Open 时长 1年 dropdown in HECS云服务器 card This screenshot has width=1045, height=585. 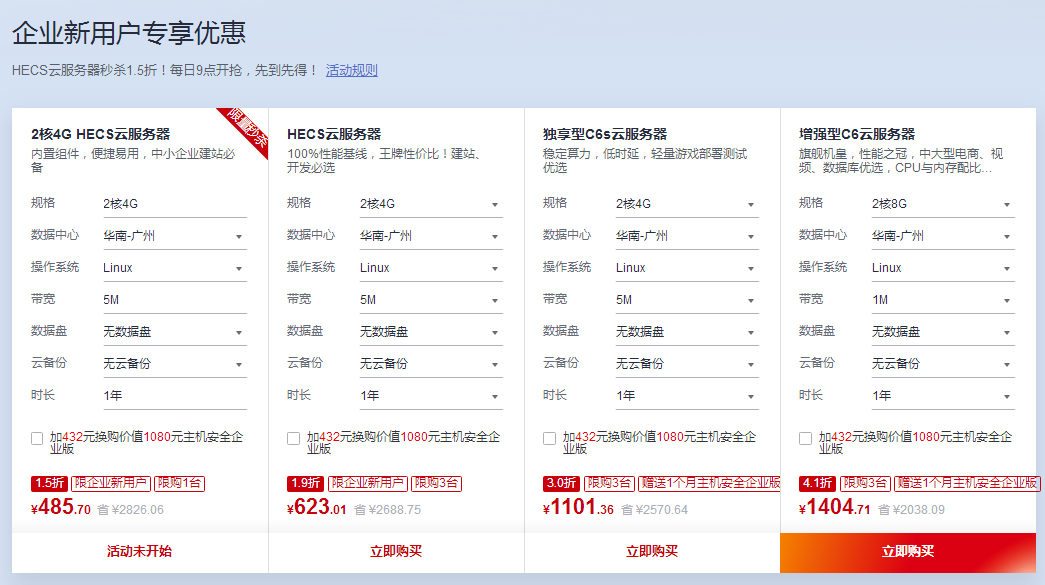pos(431,396)
